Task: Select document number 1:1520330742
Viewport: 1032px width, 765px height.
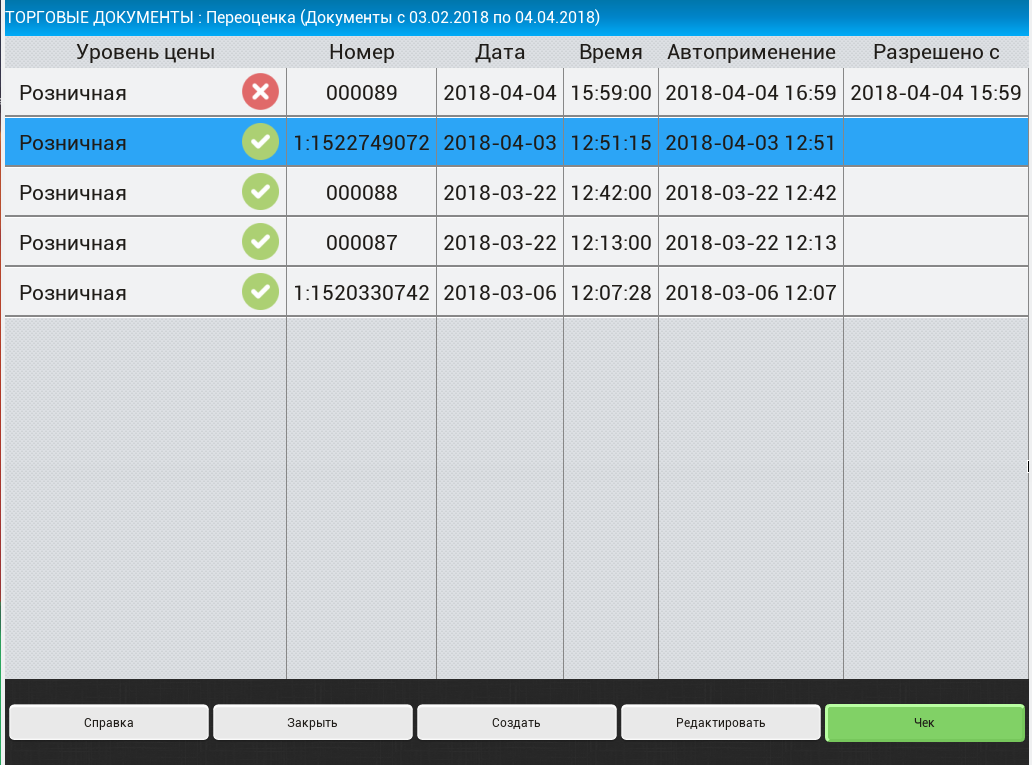Action: click(x=361, y=292)
